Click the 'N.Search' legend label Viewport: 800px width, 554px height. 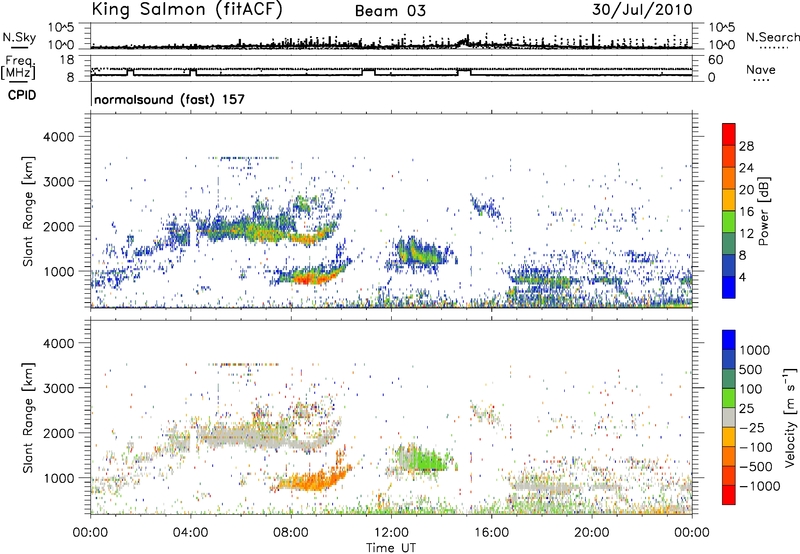click(772, 37)
